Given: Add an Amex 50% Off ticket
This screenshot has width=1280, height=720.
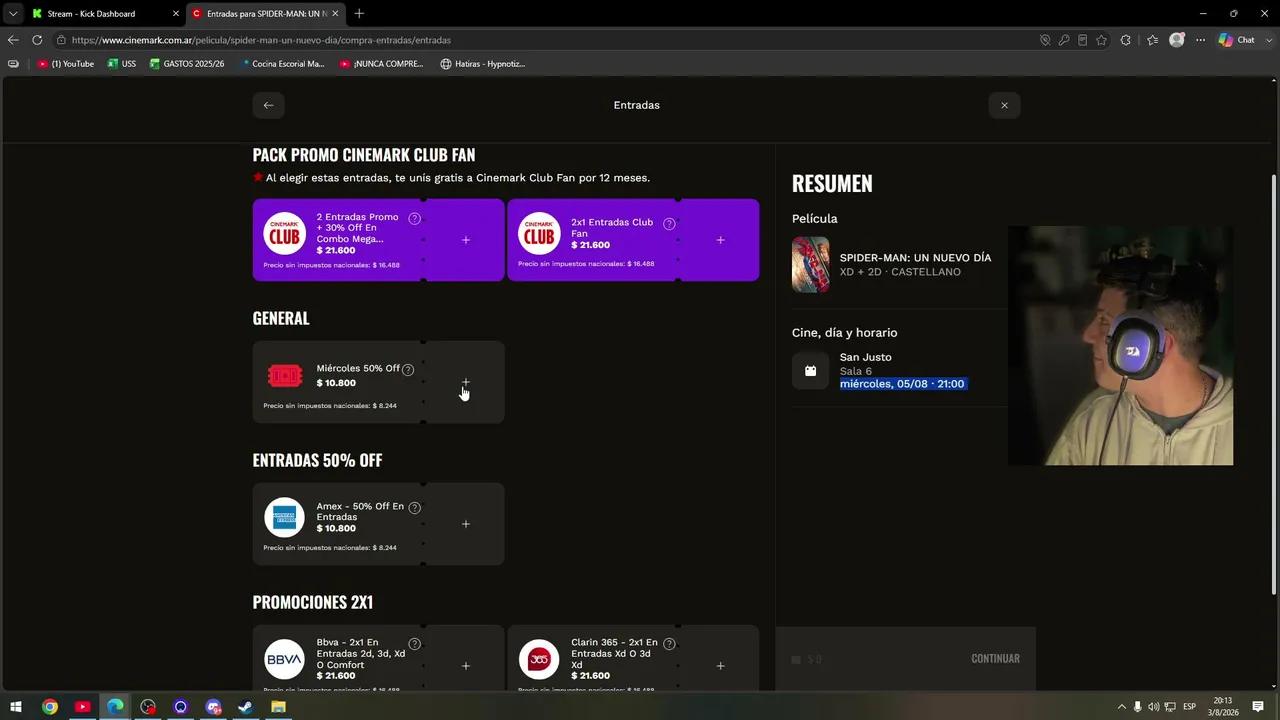Looking at the screenshot, I should (x=466, y=524).
